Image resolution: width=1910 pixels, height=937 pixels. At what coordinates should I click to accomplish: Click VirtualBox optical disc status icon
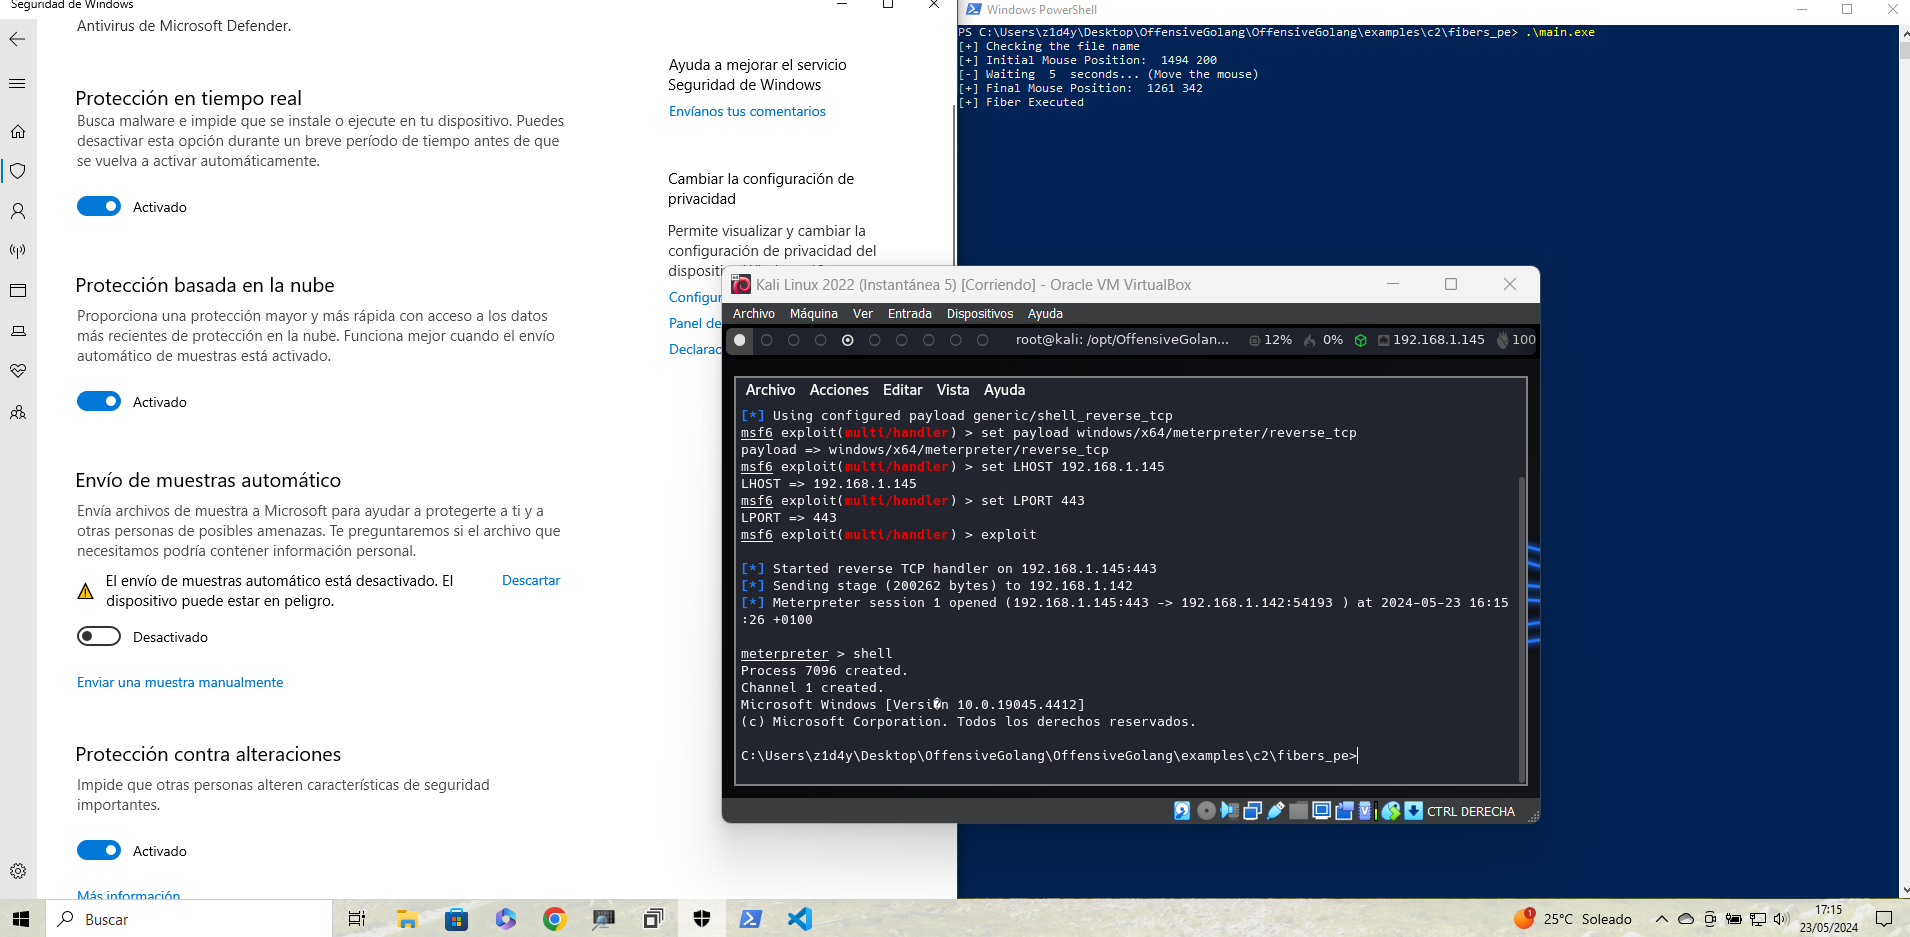coord(1206,811)
